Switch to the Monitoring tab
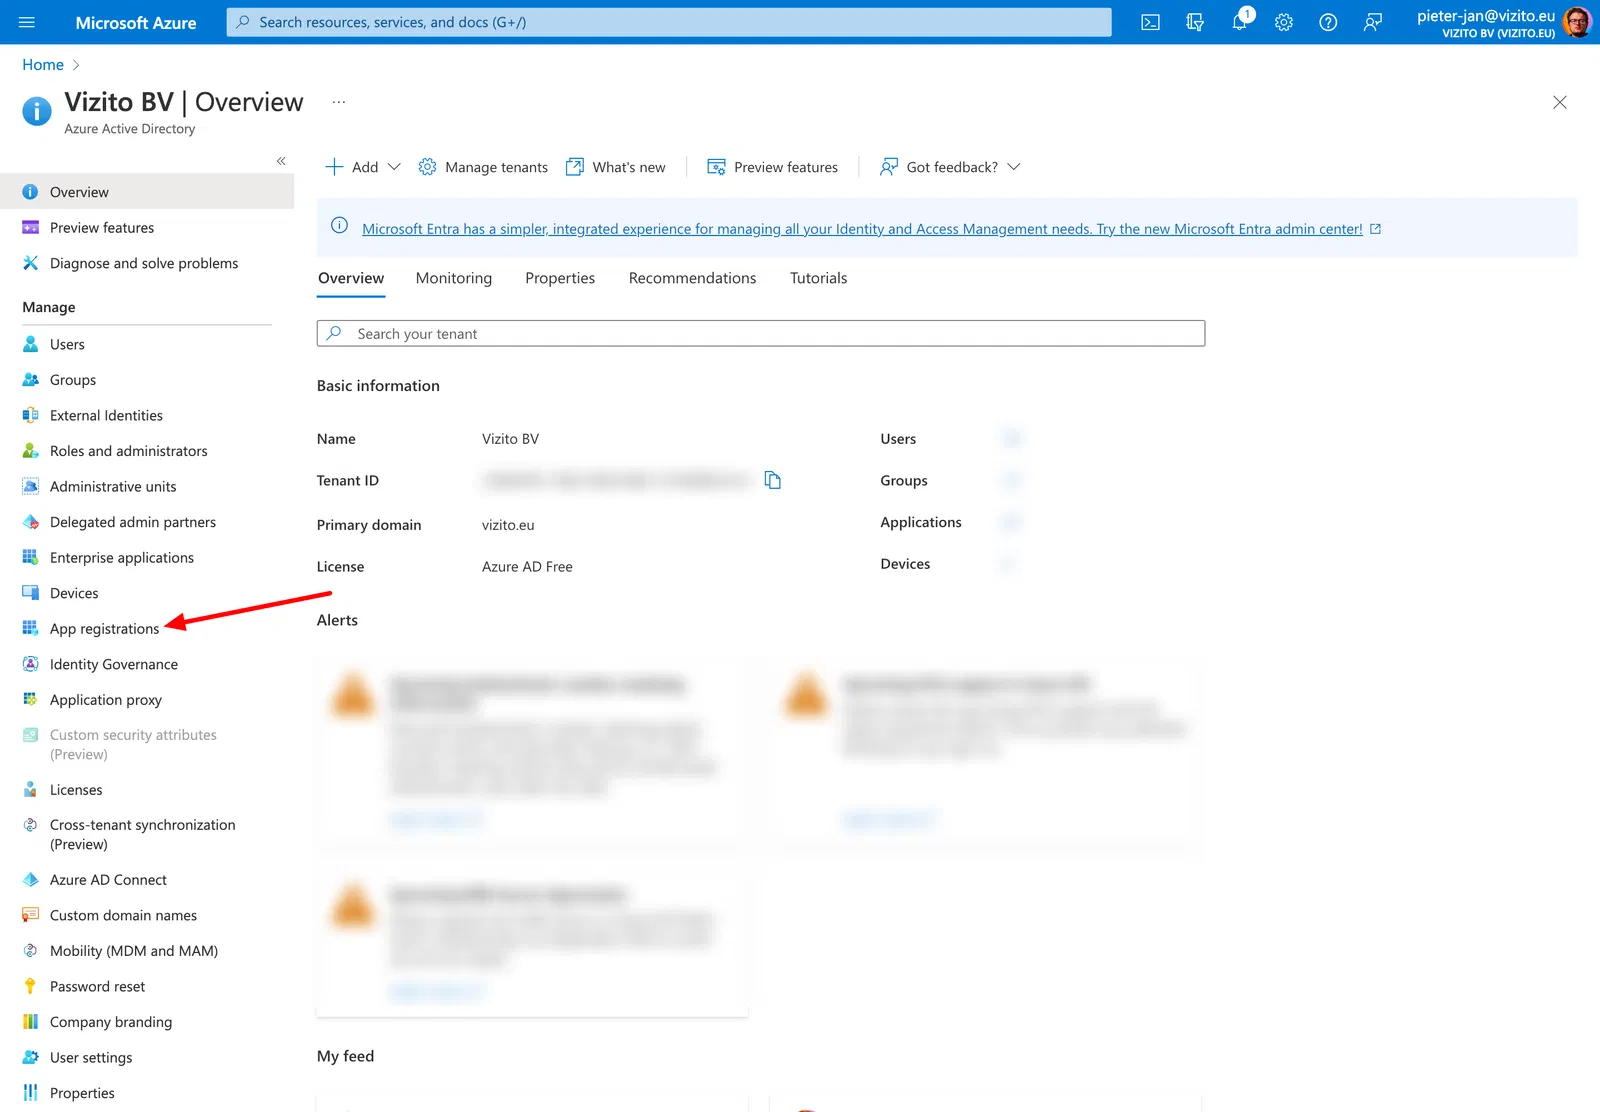This screenshot has width=1600, height=1112. [x=454, y=278]
